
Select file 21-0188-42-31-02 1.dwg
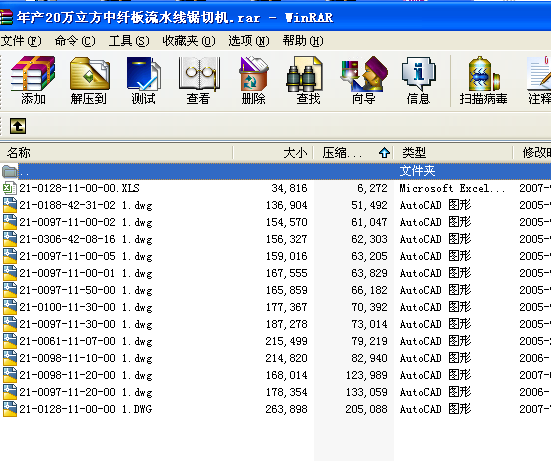click(276, 205)
